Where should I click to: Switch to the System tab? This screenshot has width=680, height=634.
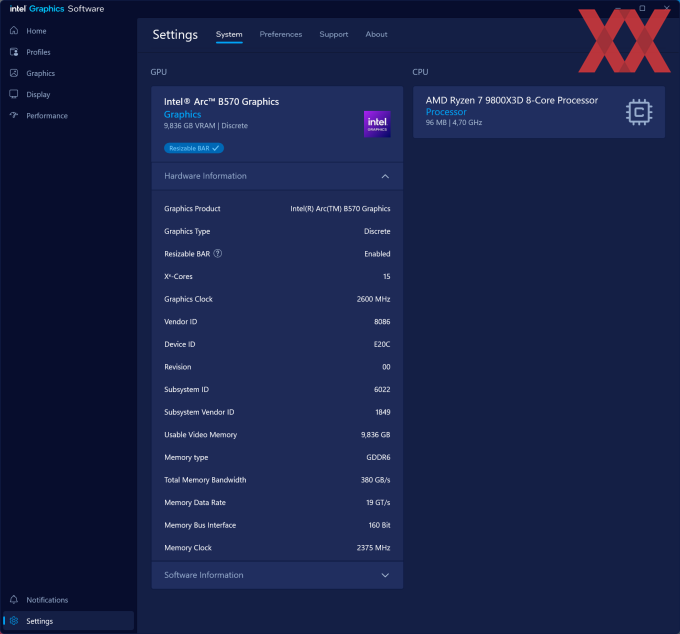coord(229,34)
